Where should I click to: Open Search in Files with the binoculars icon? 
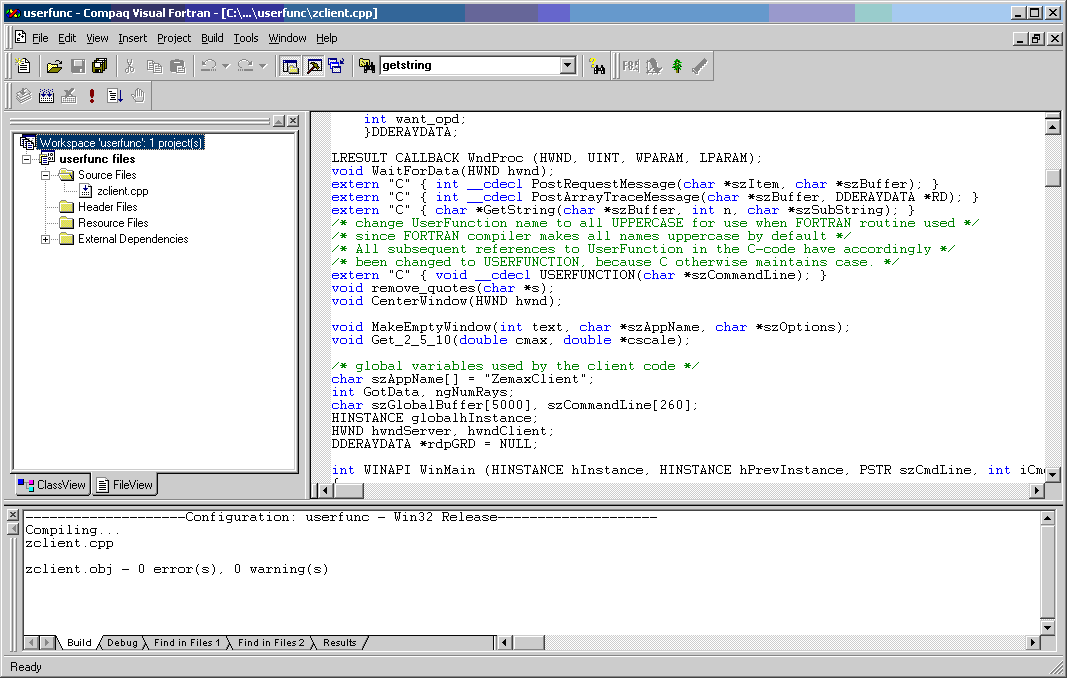click(369, 64)
